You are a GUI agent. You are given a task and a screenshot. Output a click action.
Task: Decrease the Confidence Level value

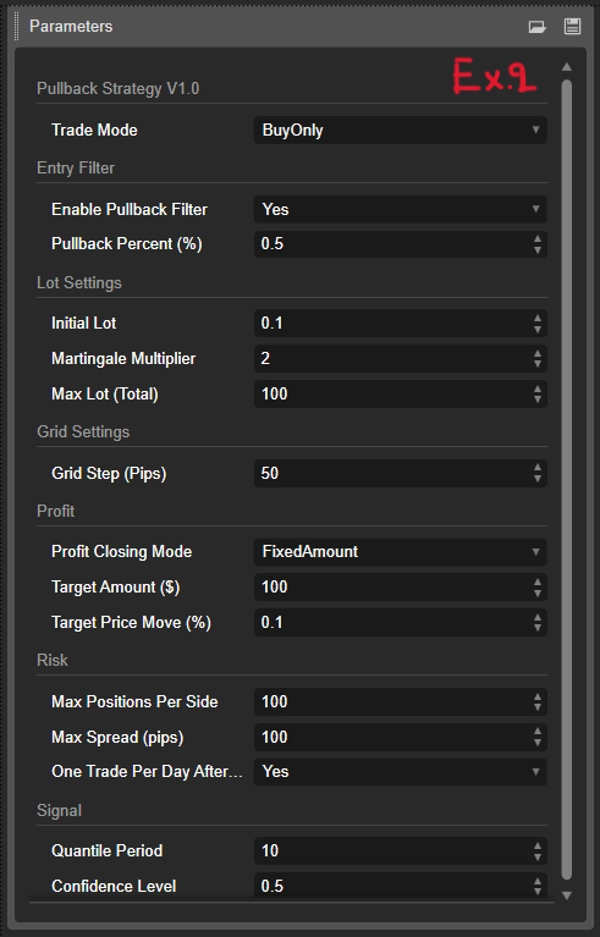pyautogui.click(x=539, y=890)
